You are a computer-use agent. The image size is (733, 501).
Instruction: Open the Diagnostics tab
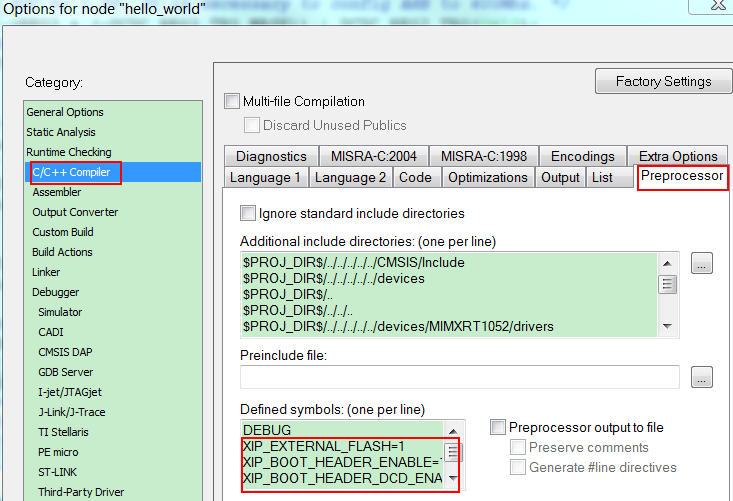(271, 156)
